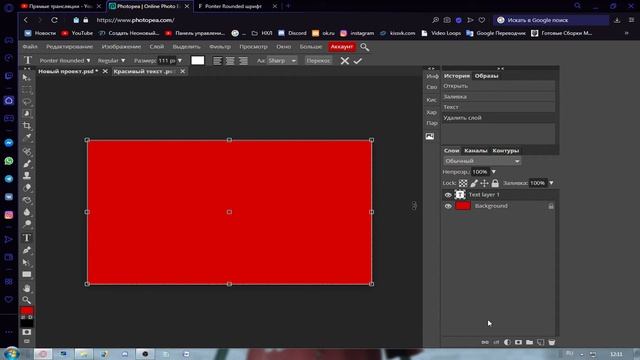The width and height of the screenshot is (640, 360).
Task: Toggle lock all padlock
Action: tap(495, 183)
